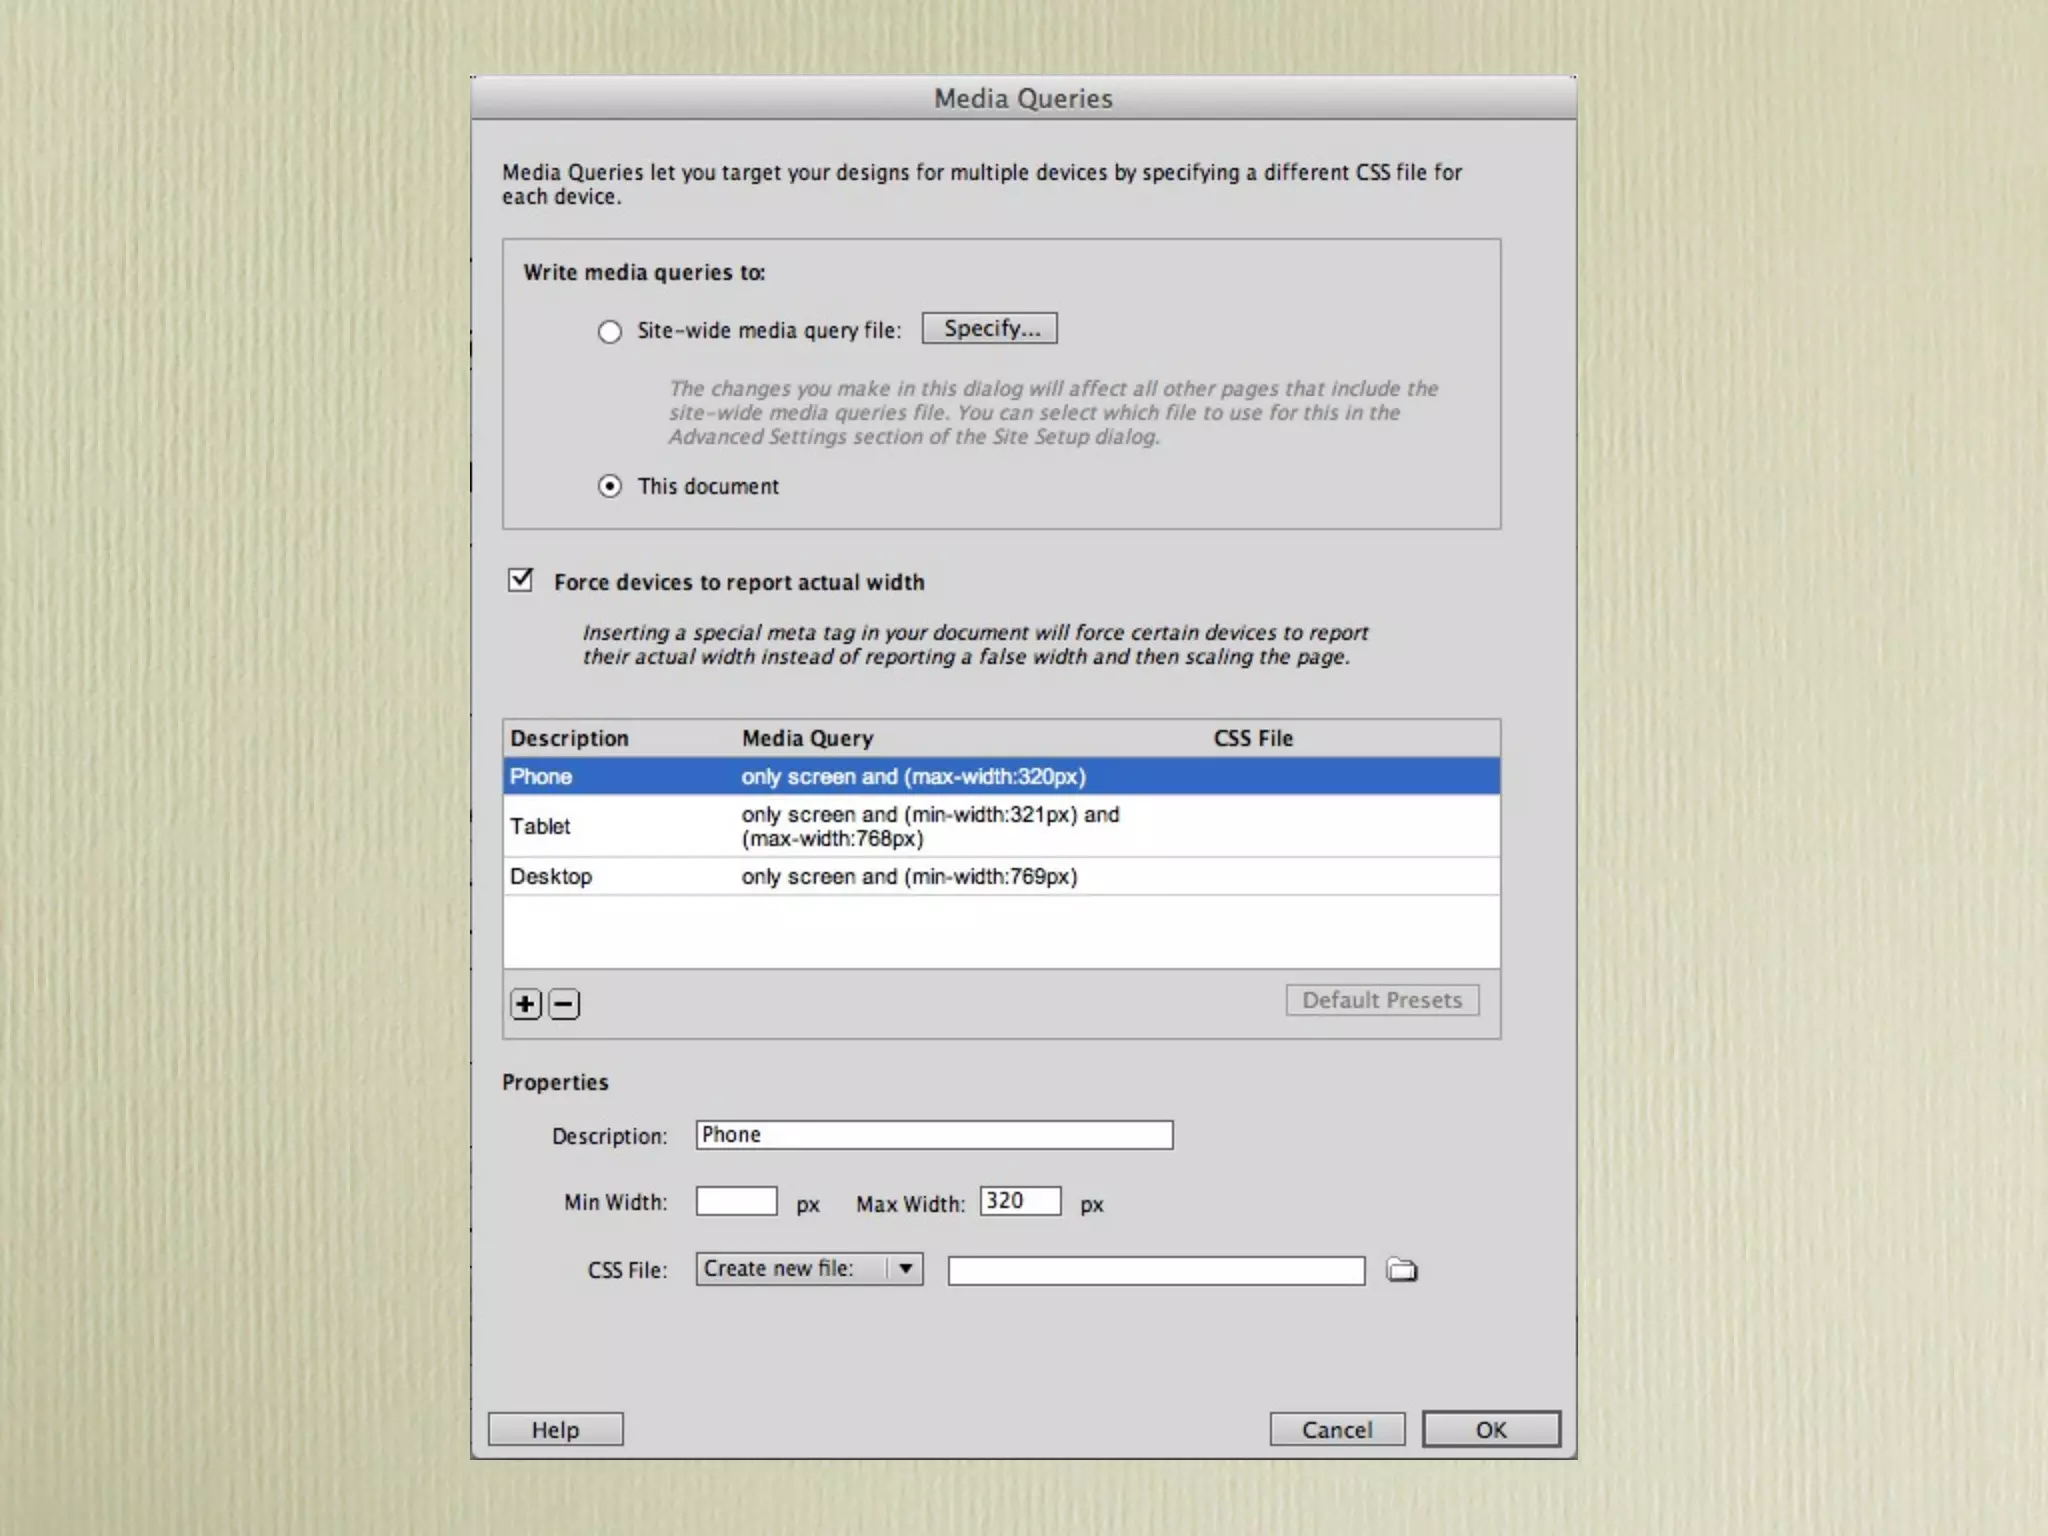The image size is (2048, 1536).
Task: Select the Desktop media query row
Action: tap(1000, 877)
